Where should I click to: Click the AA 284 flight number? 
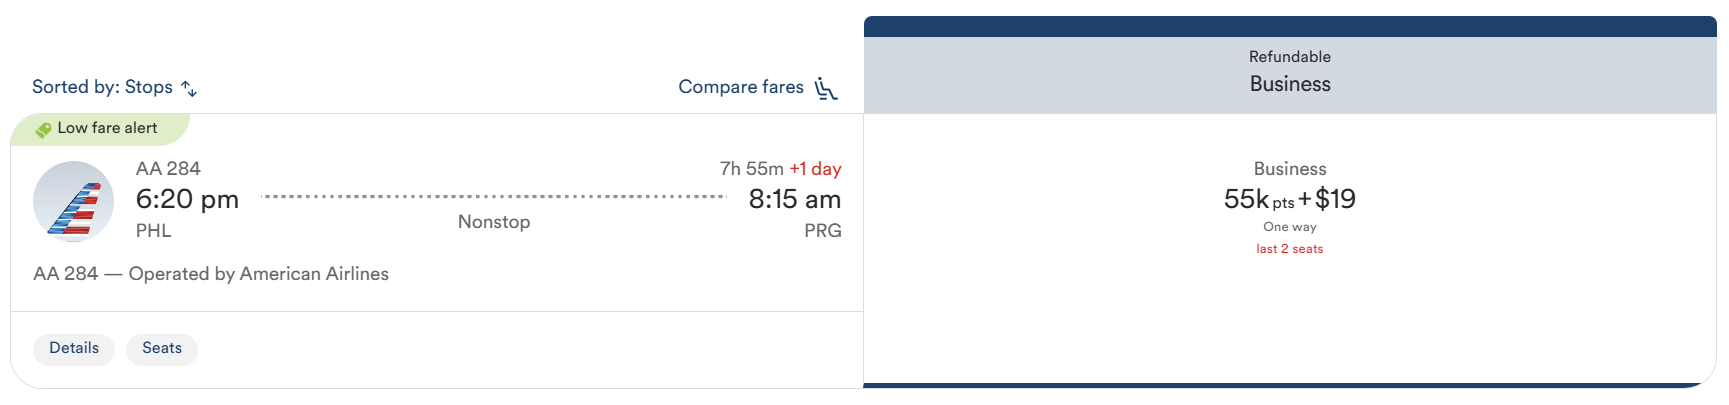point(168,169)
